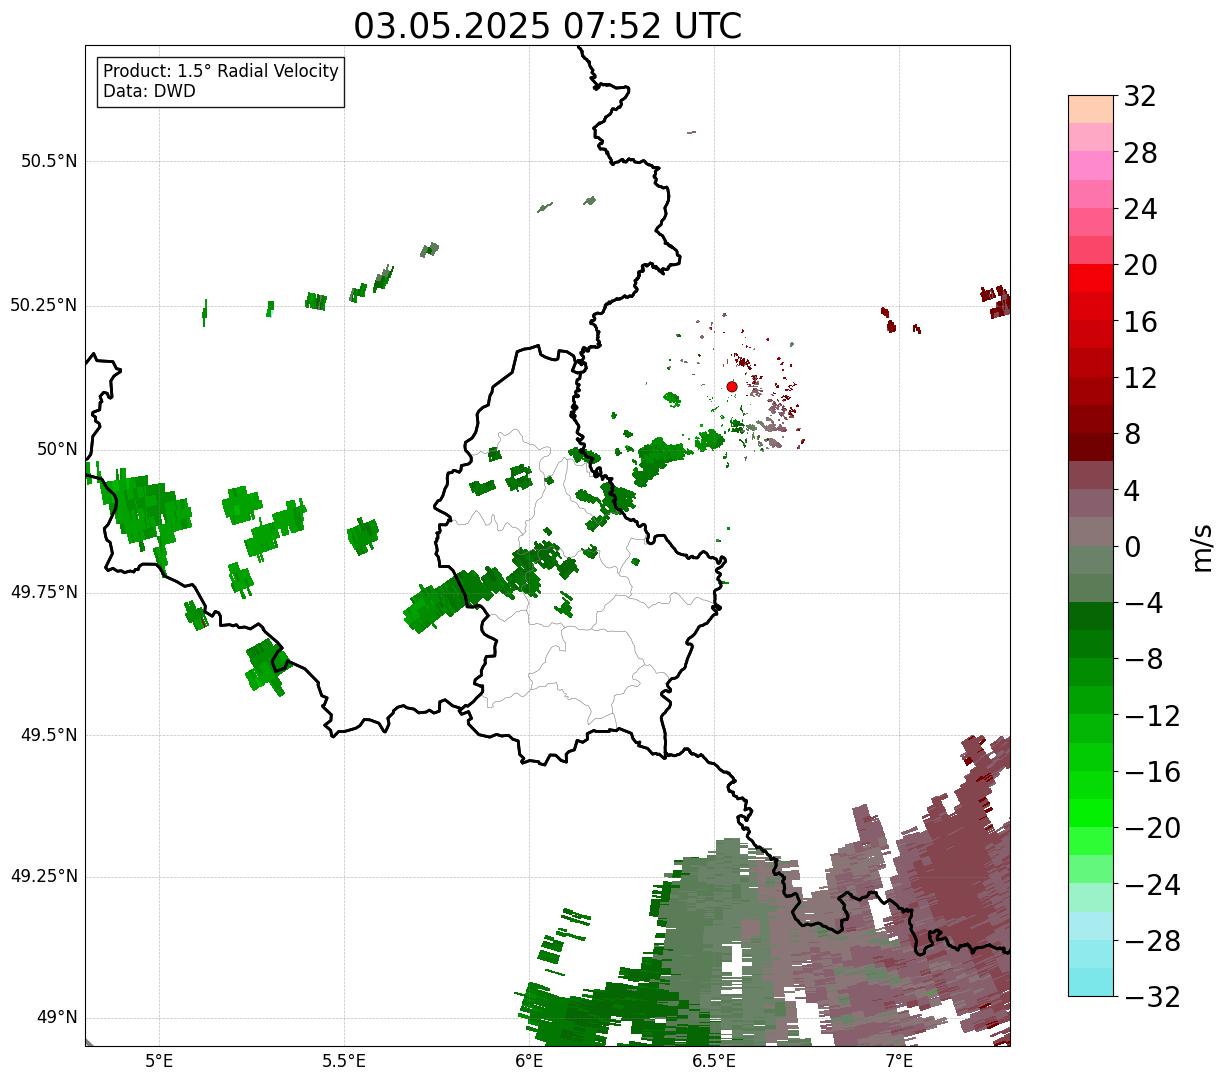Click the colorbar tick label 12
Image resolution: width=1225 pixels, height=1081 pixels.
click(1140, 378)
